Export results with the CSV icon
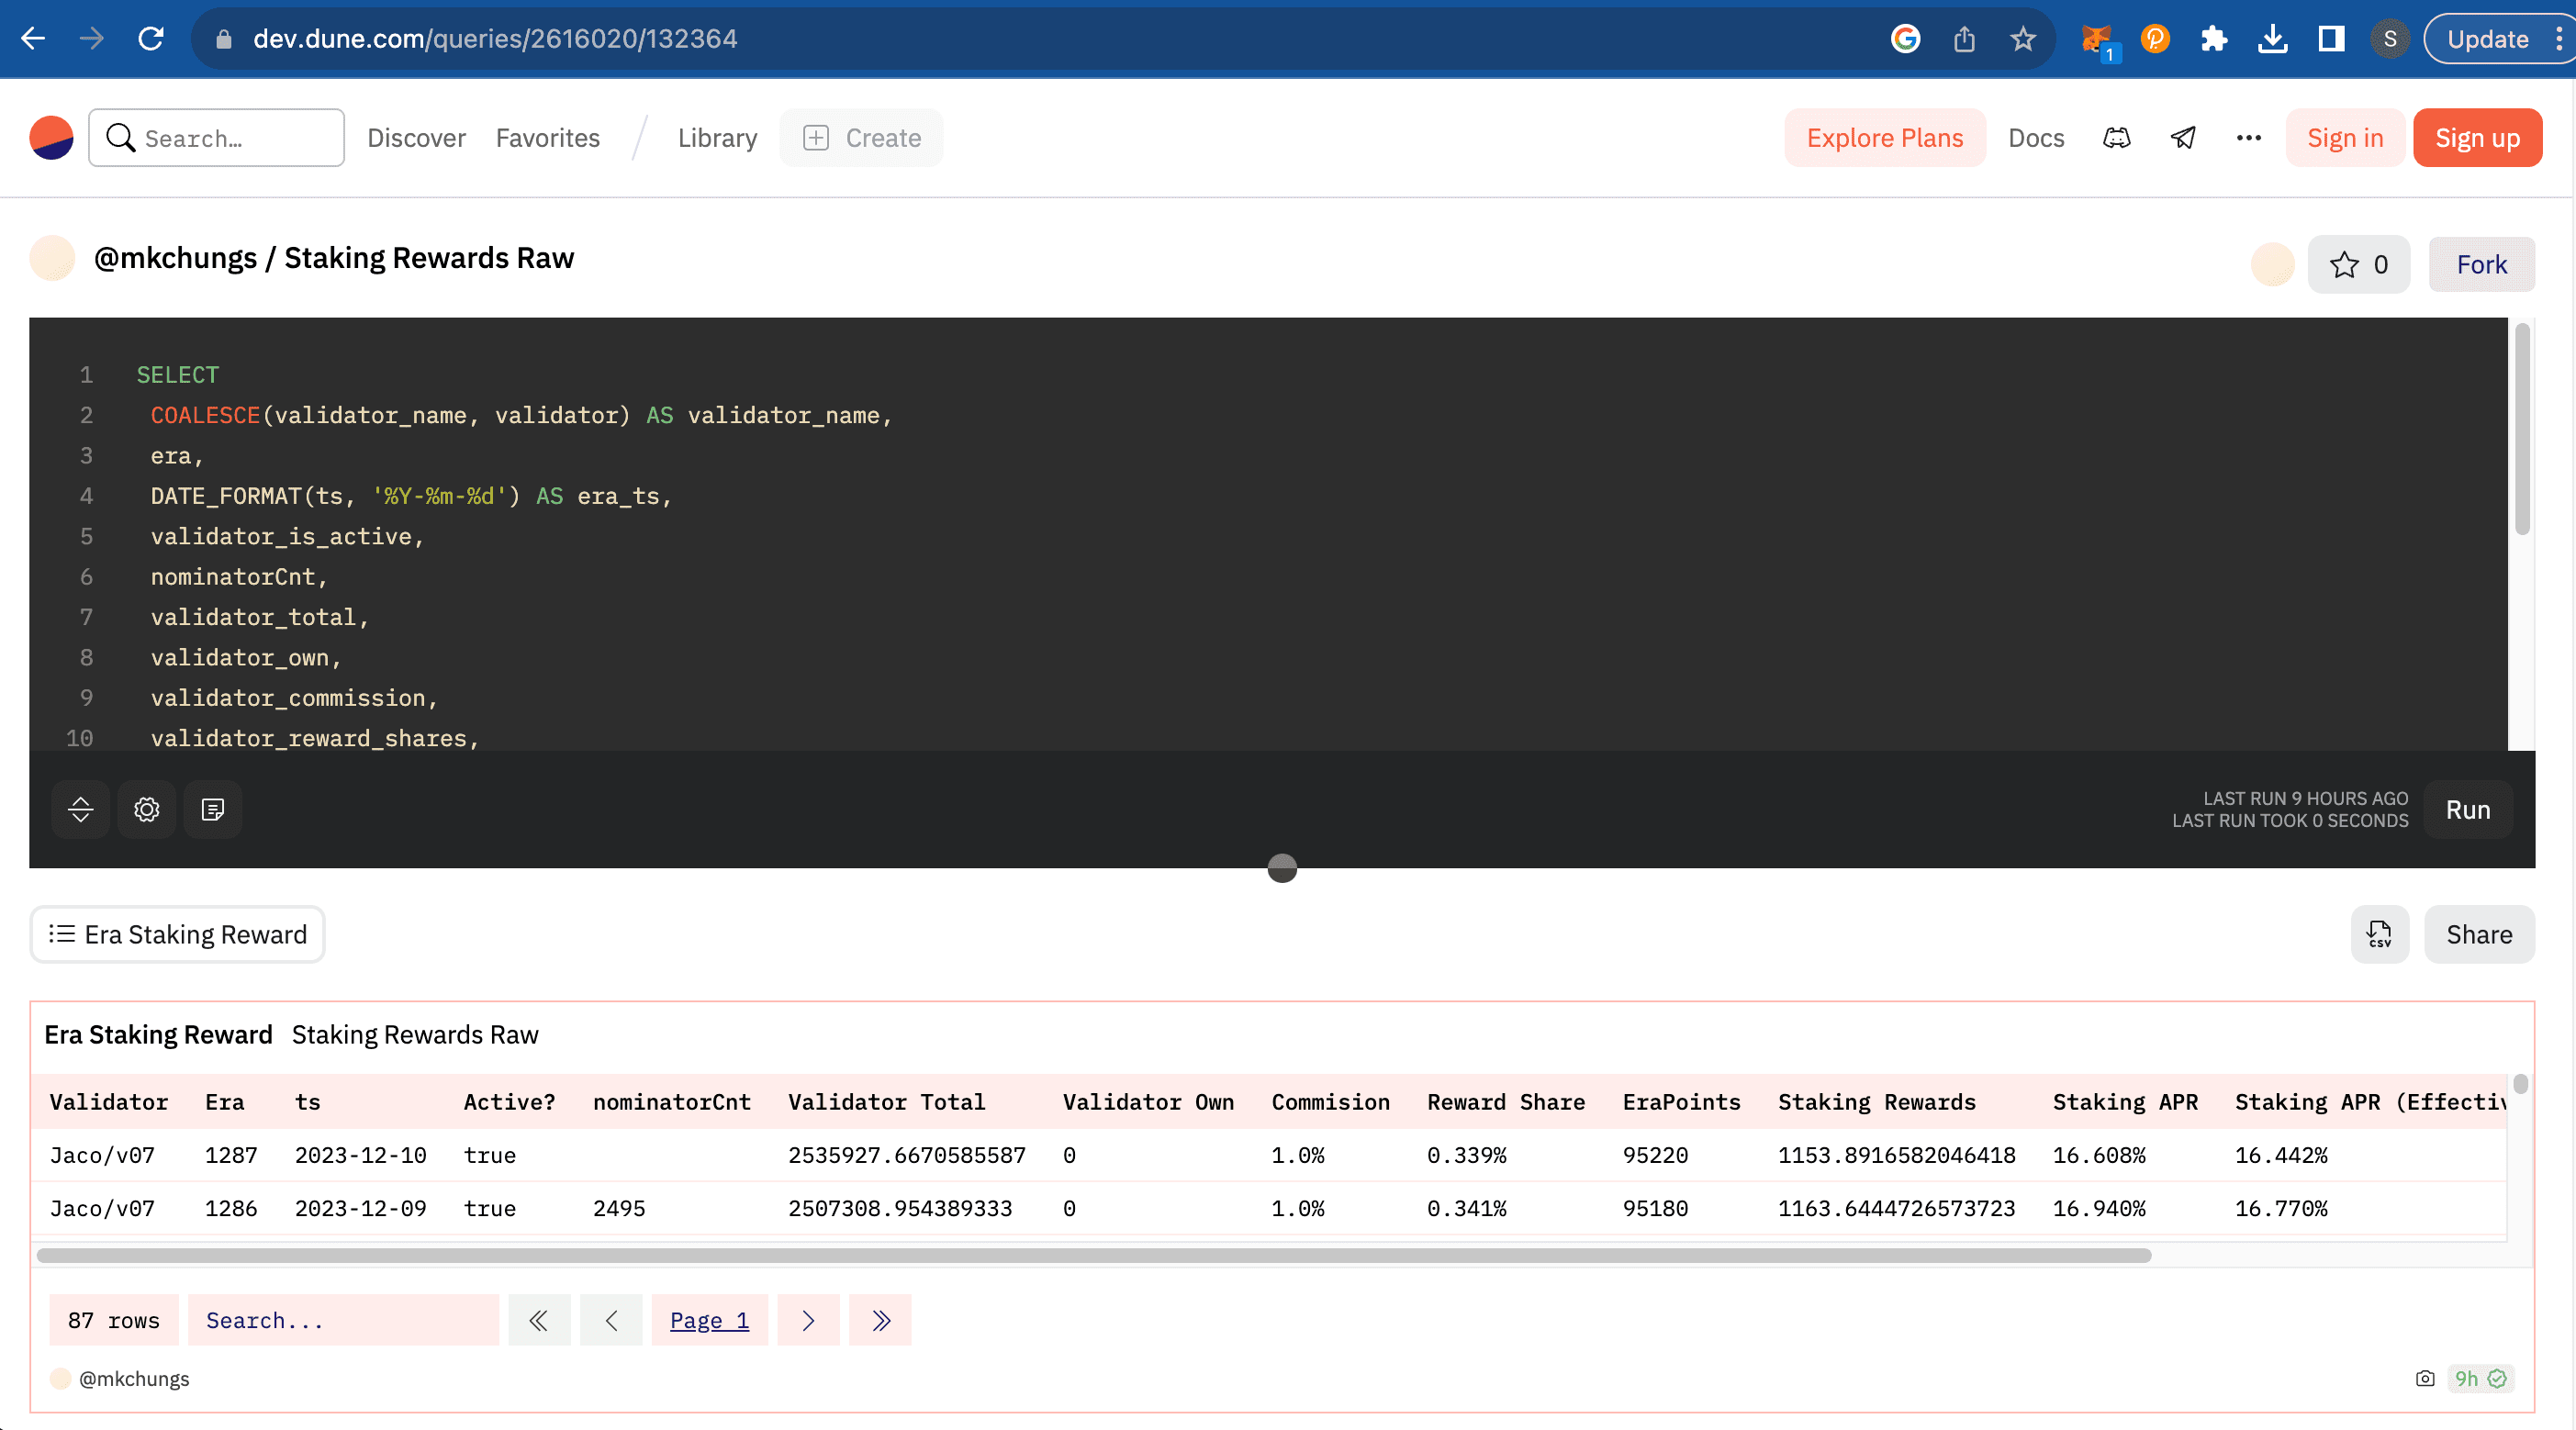Image resolution: width=2576 pixels, height=1430 pixels. (x=2379, y=934)
